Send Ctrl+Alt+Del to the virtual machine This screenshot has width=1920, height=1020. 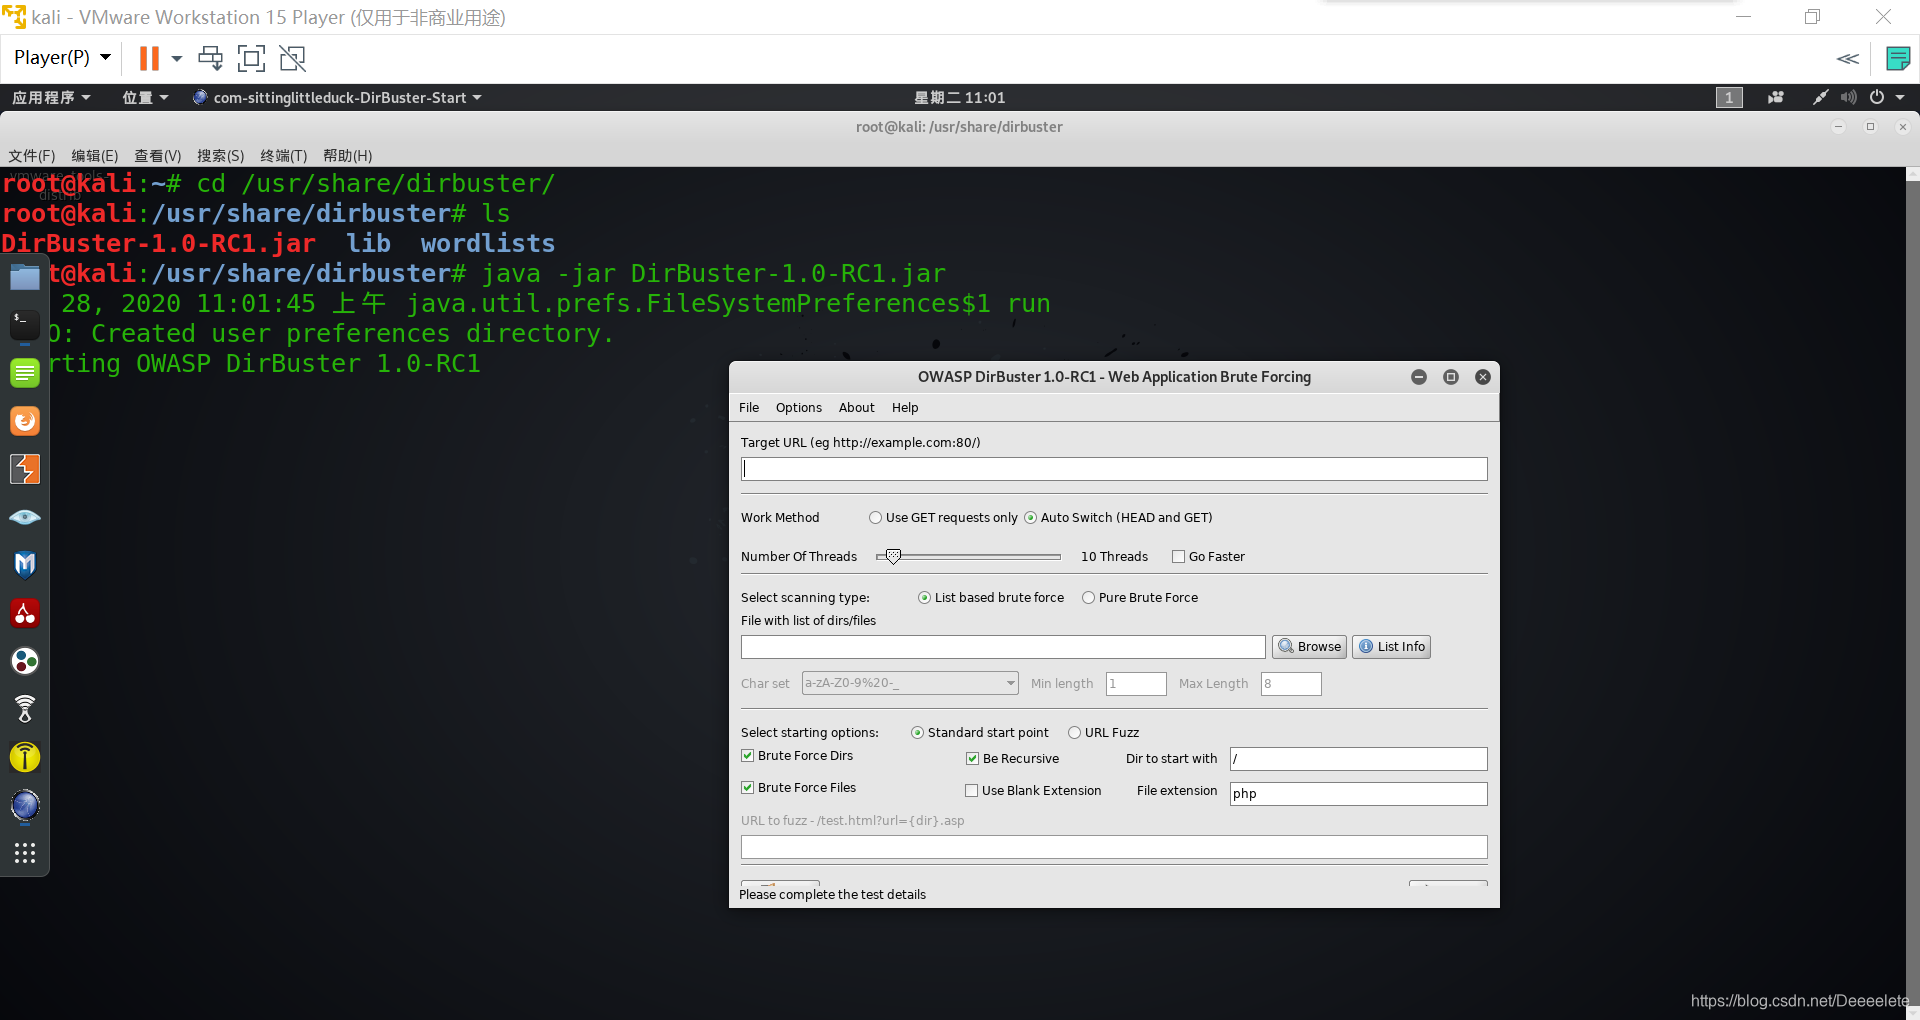point(210,58)
